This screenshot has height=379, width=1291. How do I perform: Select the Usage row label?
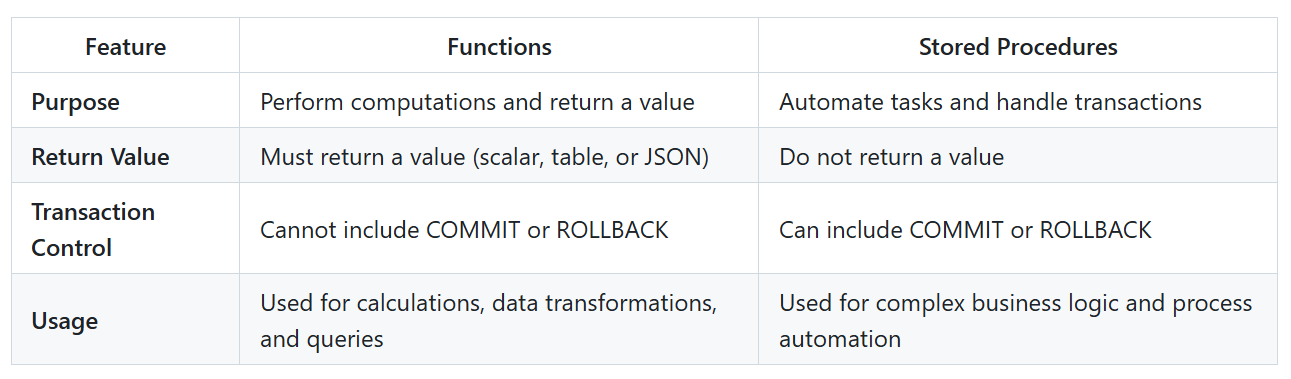64,321
